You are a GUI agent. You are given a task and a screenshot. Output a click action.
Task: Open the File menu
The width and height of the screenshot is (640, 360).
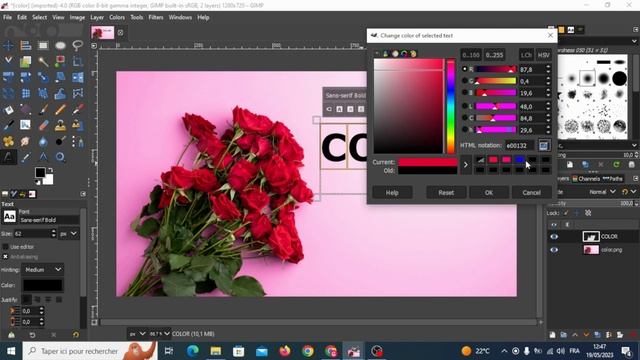7,18
